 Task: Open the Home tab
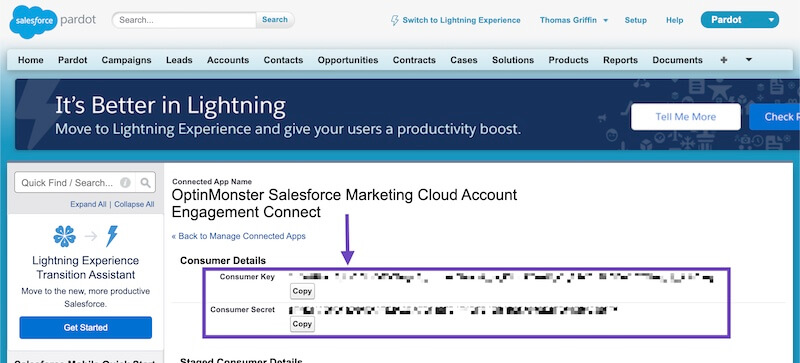tap(31, 60)
